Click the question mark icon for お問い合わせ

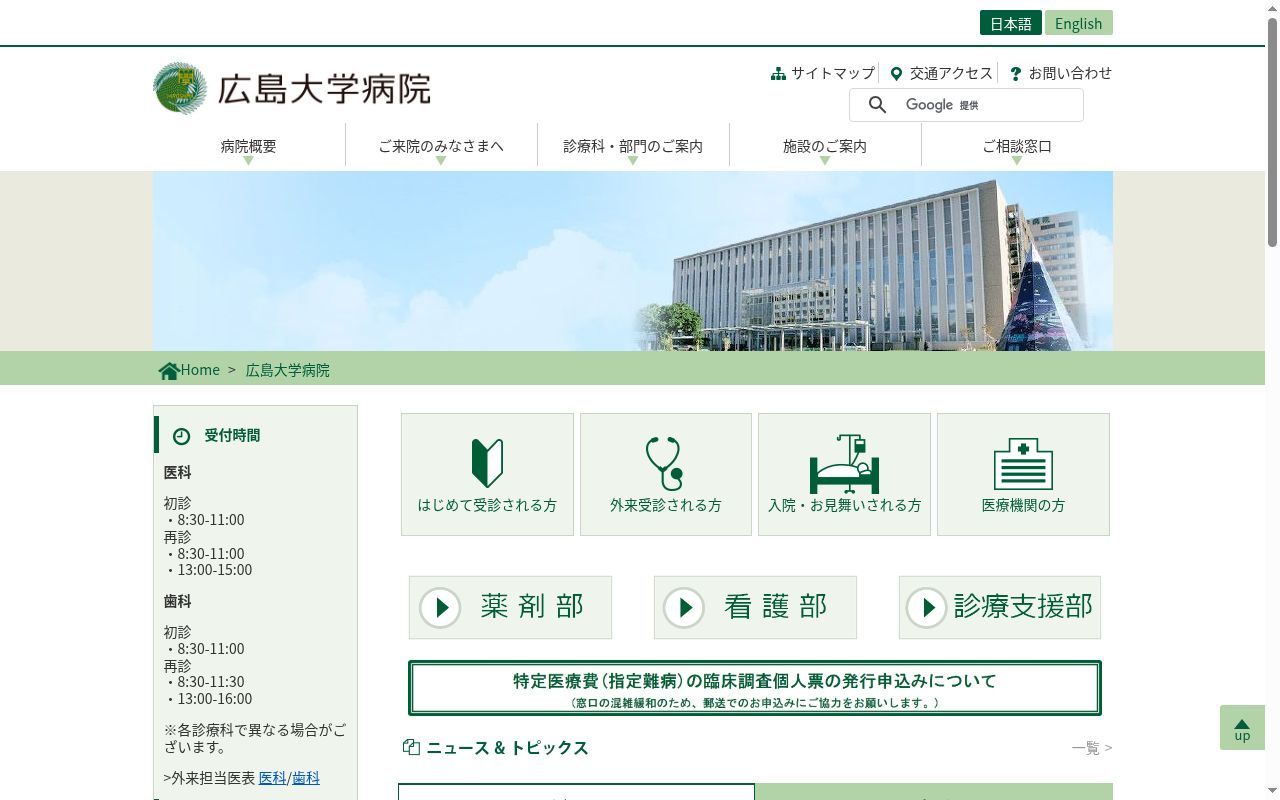pyautogui.click(x=1016, y=73)
